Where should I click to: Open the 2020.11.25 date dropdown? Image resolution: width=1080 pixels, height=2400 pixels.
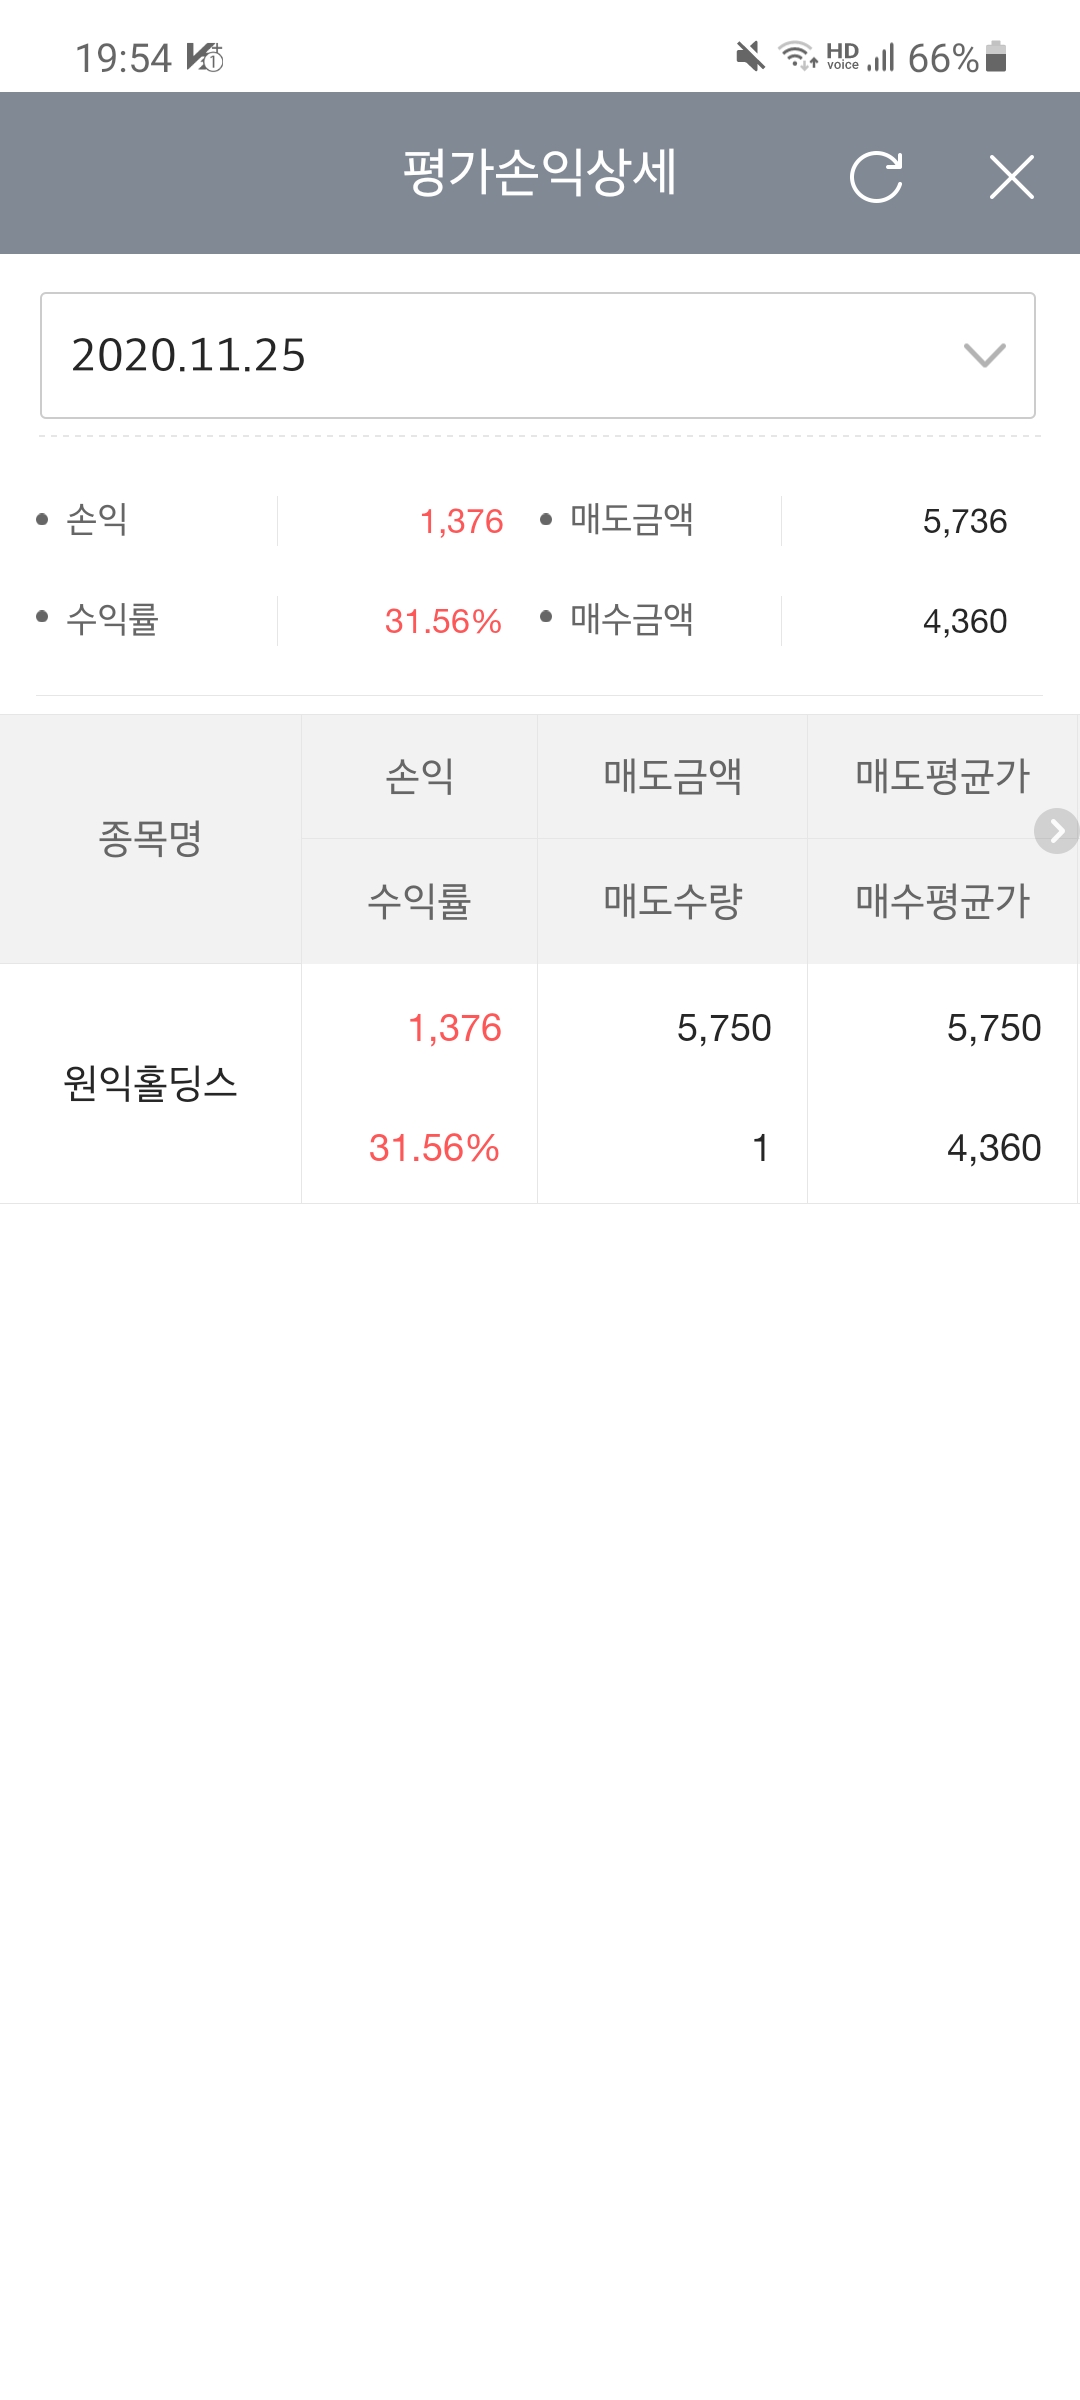pyautogui.click(x=537, y=355)
